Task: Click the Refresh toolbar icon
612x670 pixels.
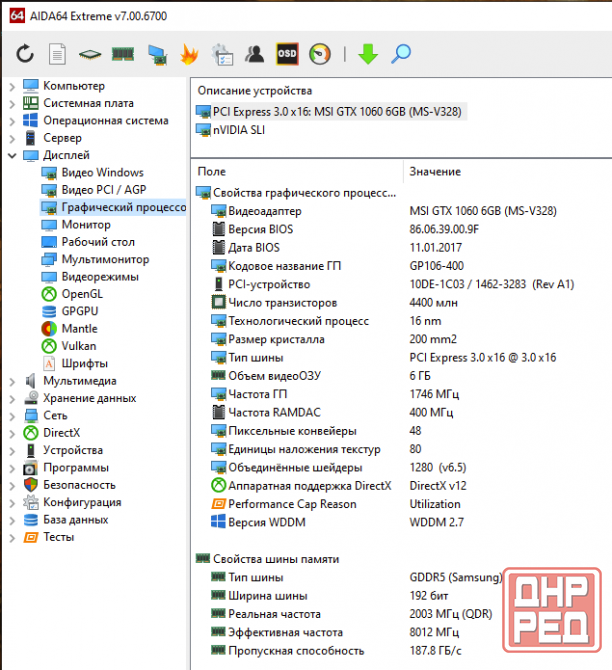Action: click(25, 54)
